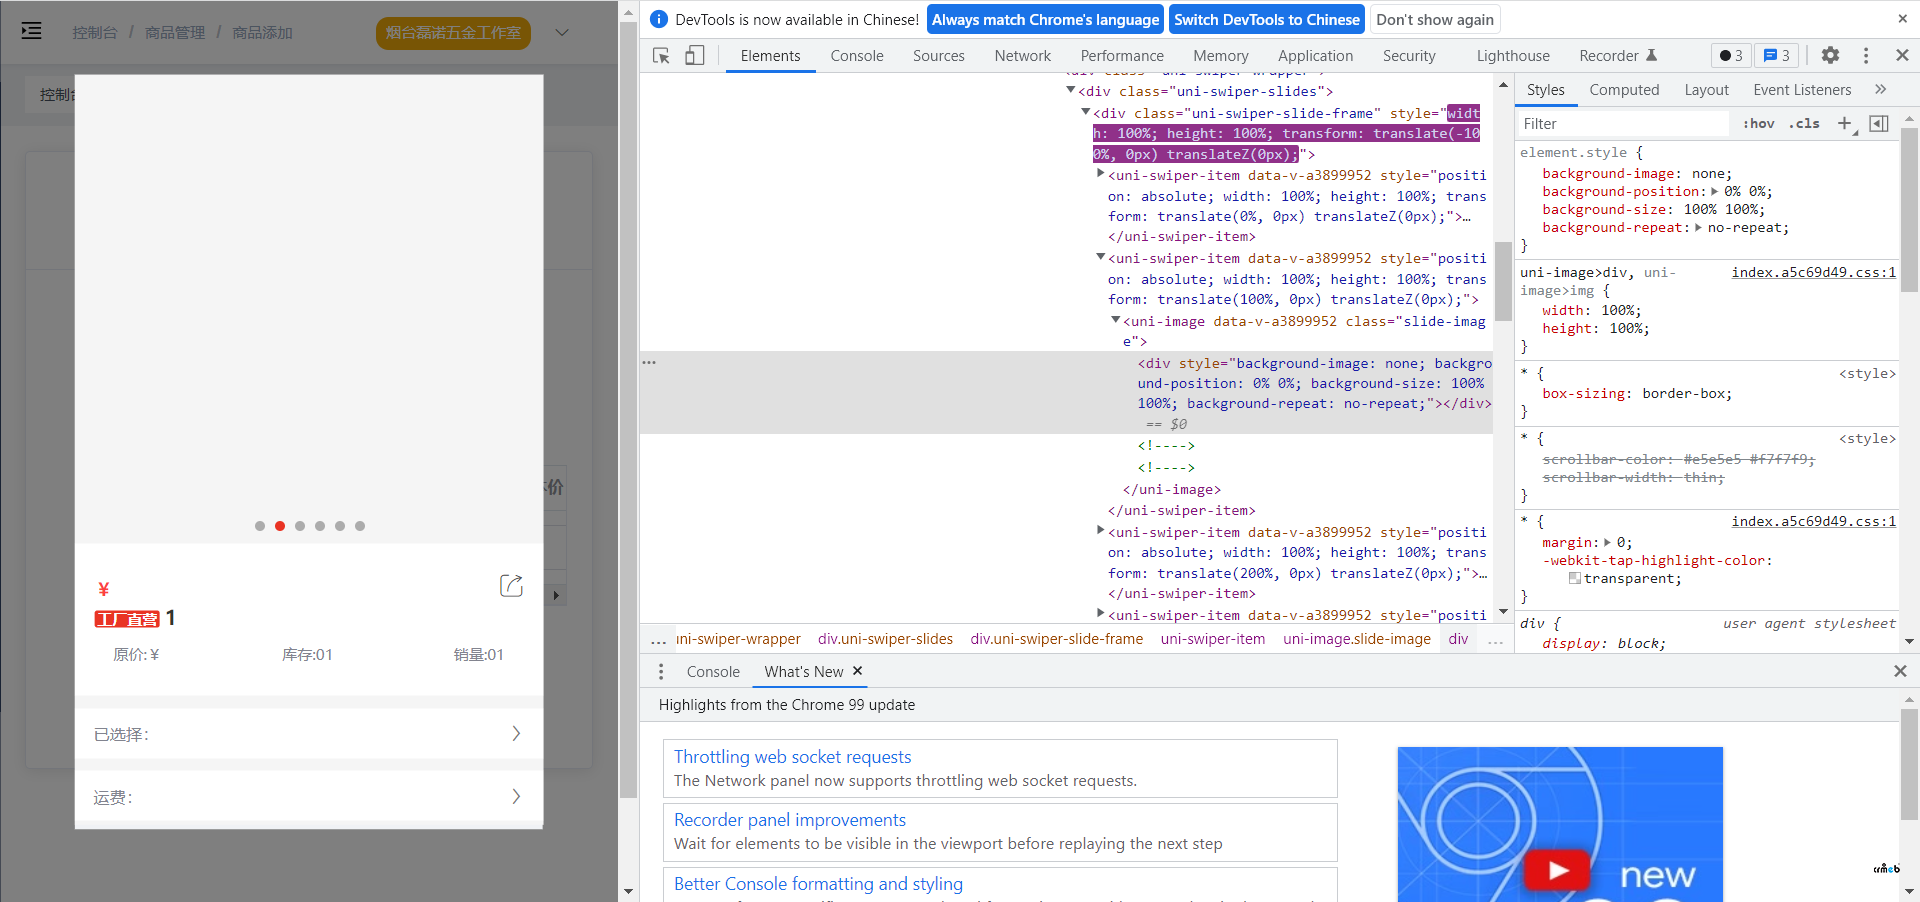Toggle the device toolbar icon
This screenshot has height=902, width=1920.
(x=695, y=56)
